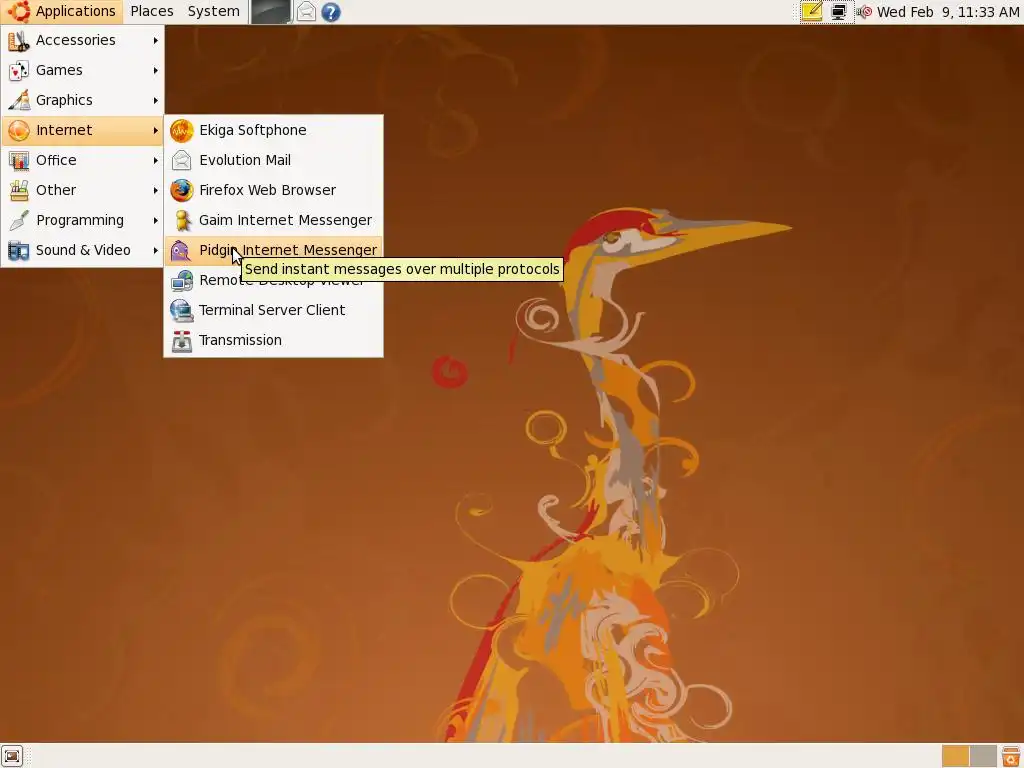The image size is (1024, 768).
Task: Expand the Graphics submenu
Action: 82,100
